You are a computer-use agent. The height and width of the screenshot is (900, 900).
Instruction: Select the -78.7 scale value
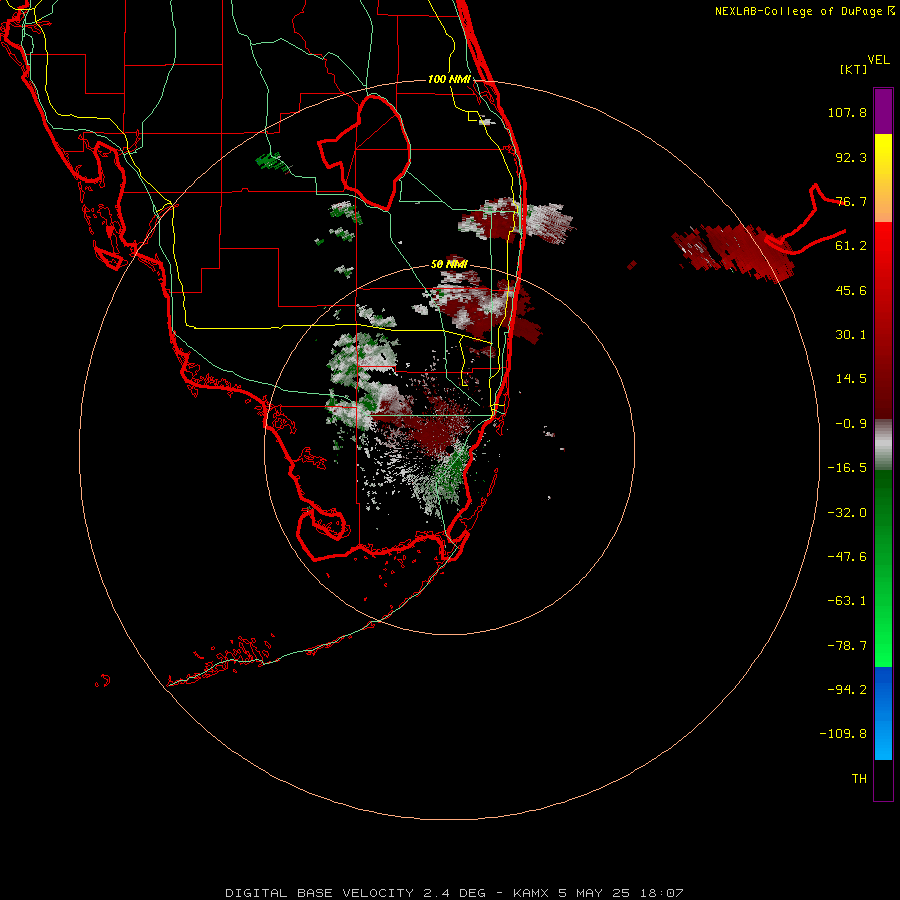point(847,646)
